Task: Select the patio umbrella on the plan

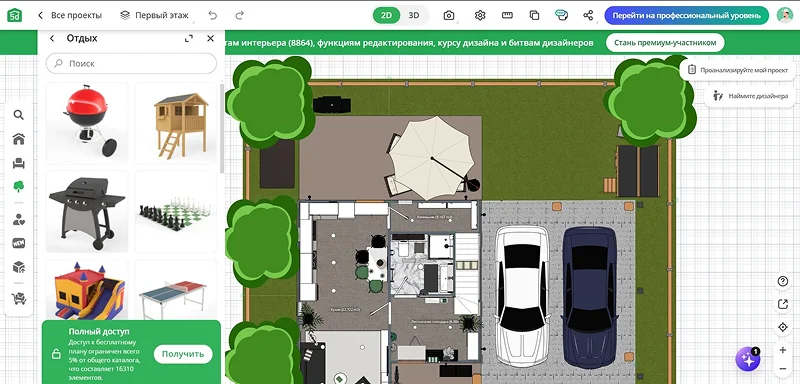Action: click(432, 158)
